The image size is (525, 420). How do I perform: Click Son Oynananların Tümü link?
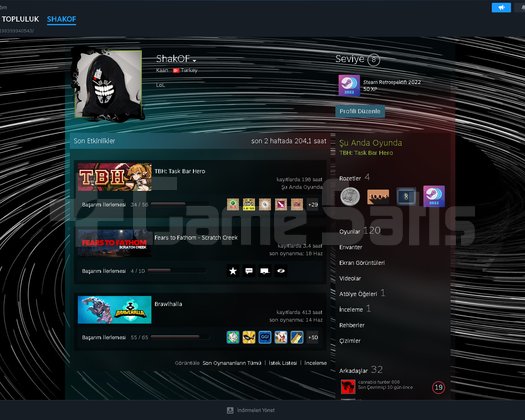click(x=232, y=363)
